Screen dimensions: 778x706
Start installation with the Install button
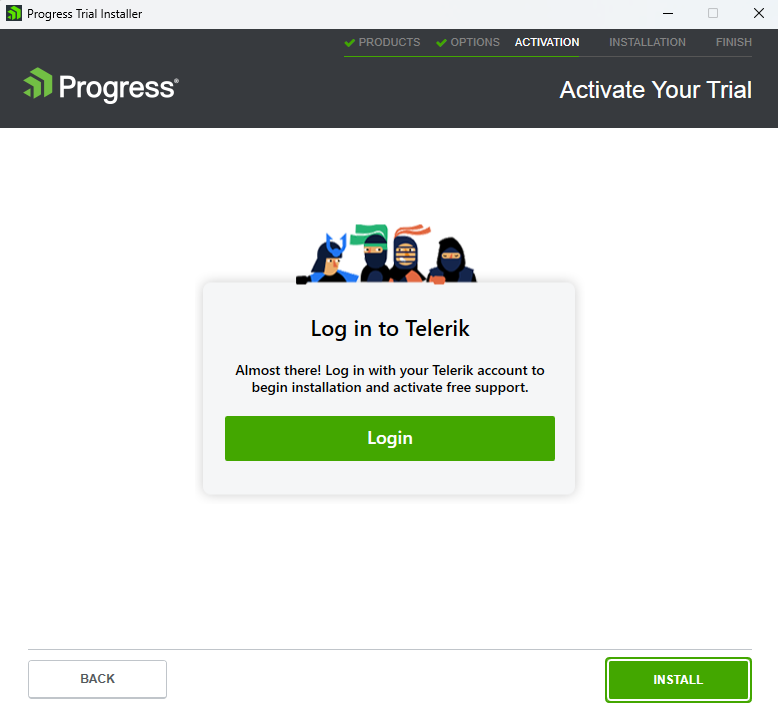pyautogui.click(x=678, y=680)
